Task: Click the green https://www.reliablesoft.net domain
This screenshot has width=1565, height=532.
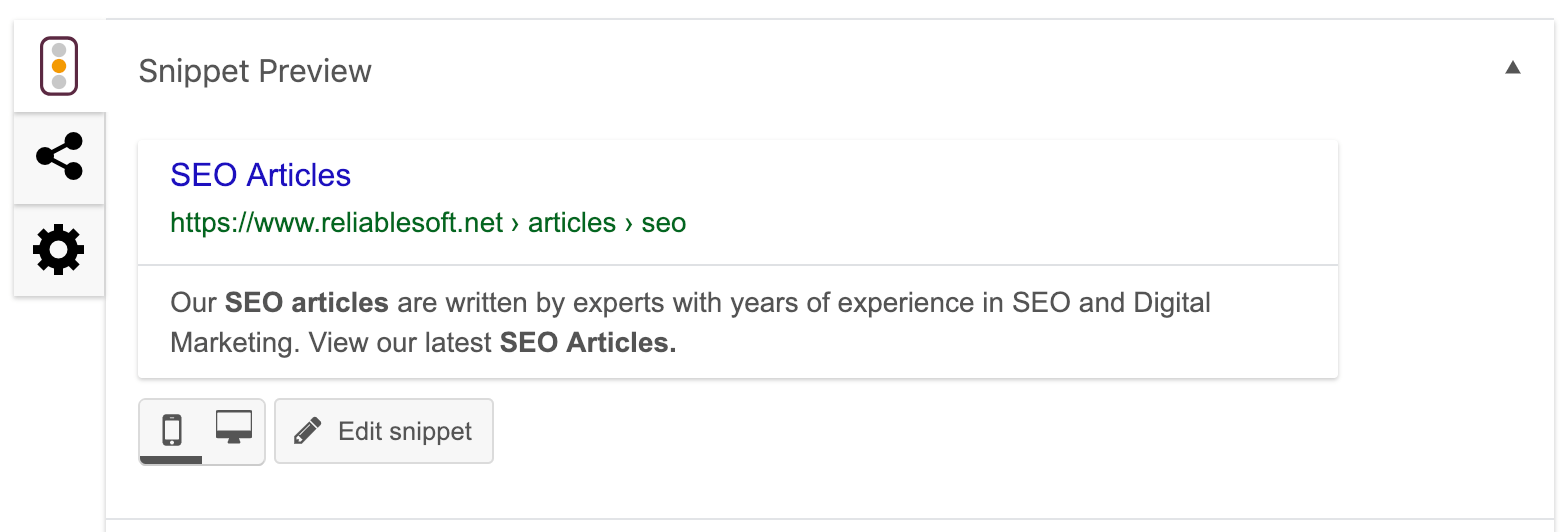Action: point(337,222)
